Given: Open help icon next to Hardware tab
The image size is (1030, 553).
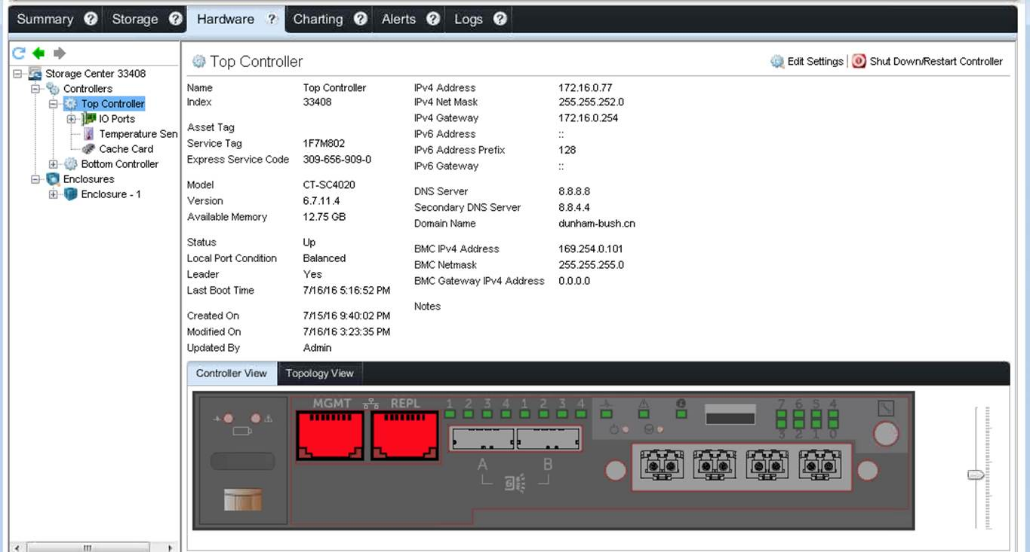Looking at the screenshot, I should [272, 19].
